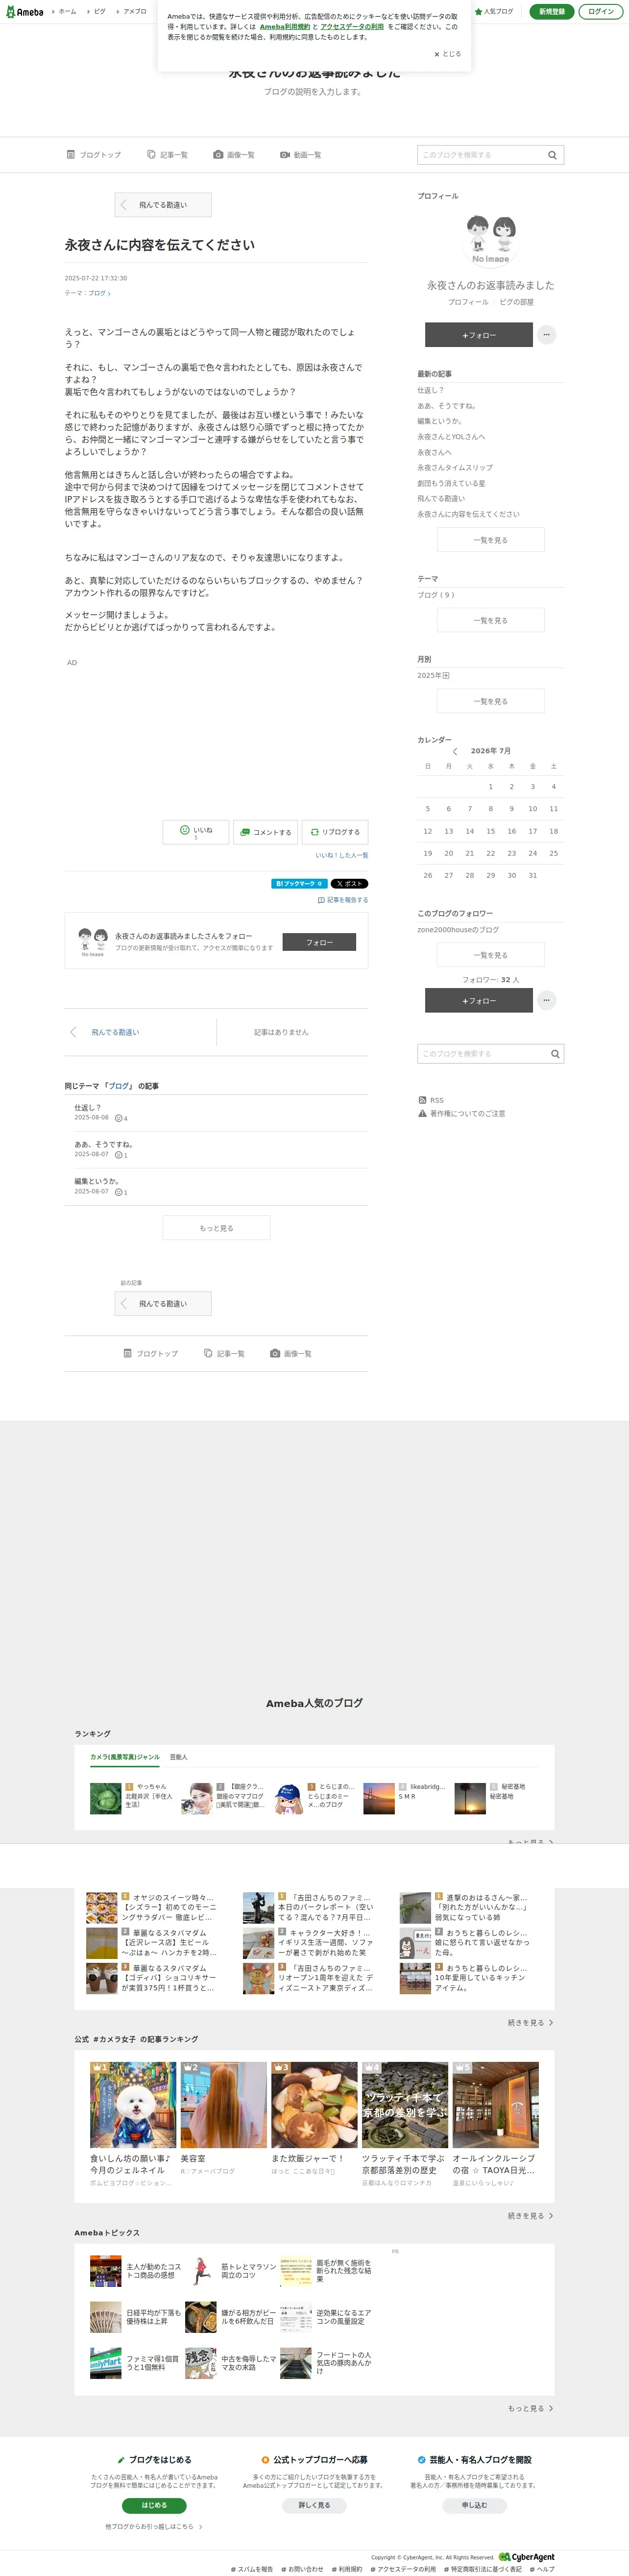Image resolution: width=629 pixels, height=2576 pixels.
Task: Click the No Image profile picture in sidebar
Action: [x=491, y=239]
